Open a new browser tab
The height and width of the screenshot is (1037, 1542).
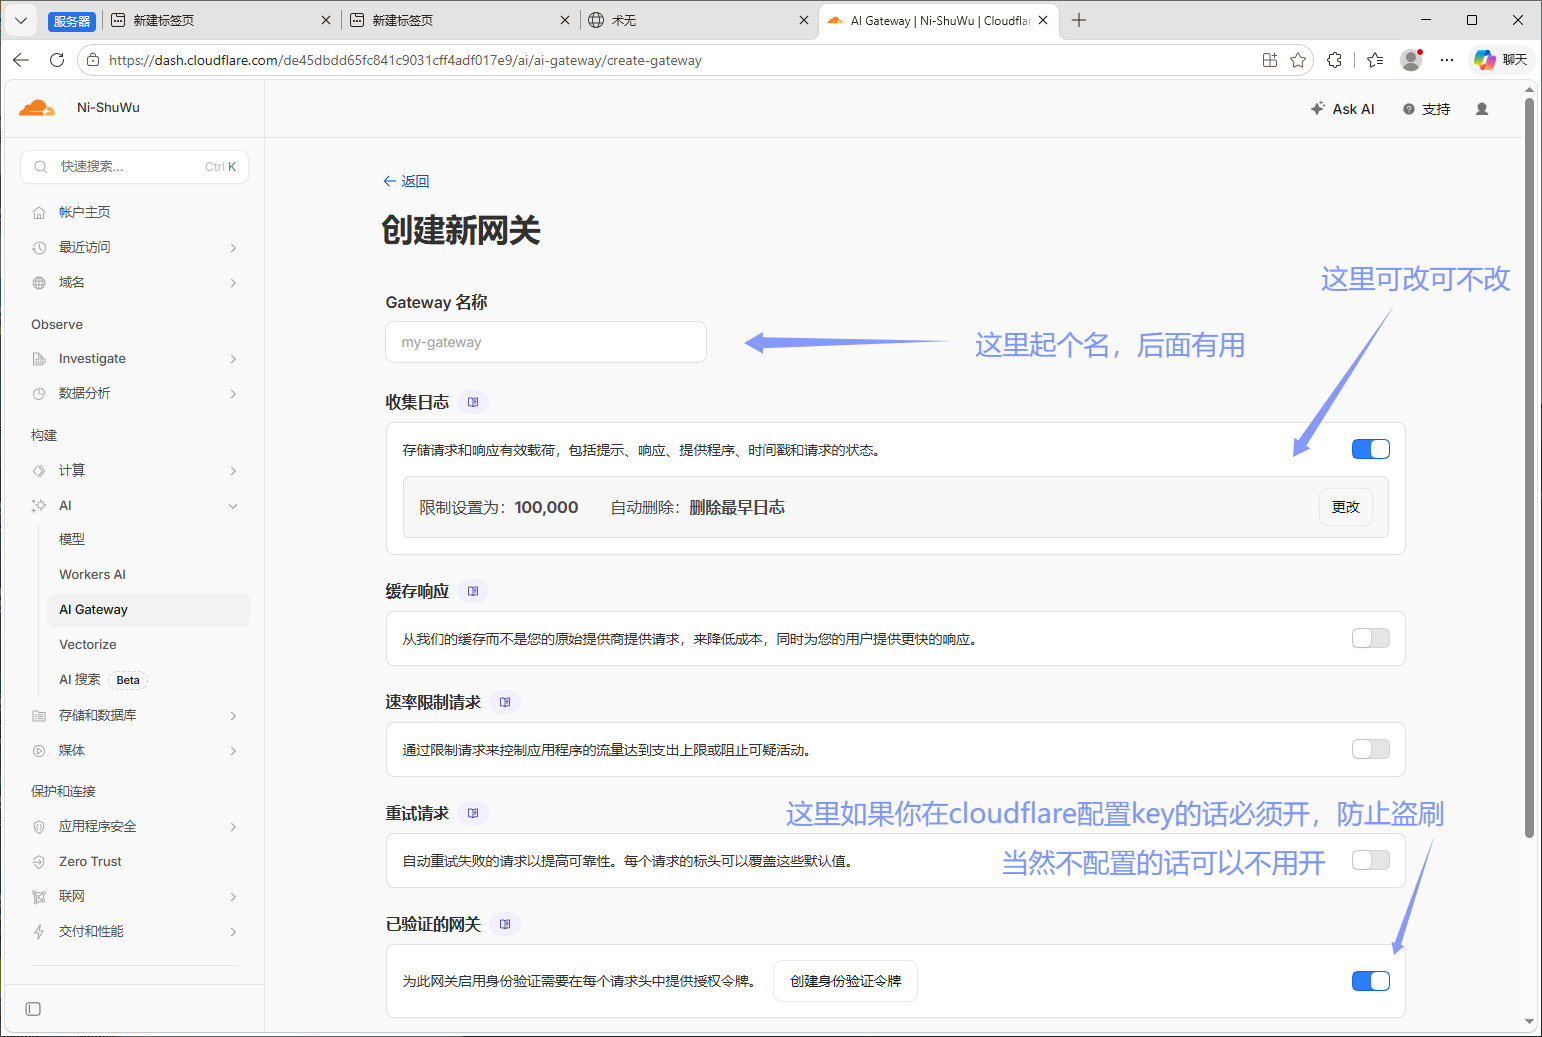coord(1079,20)
